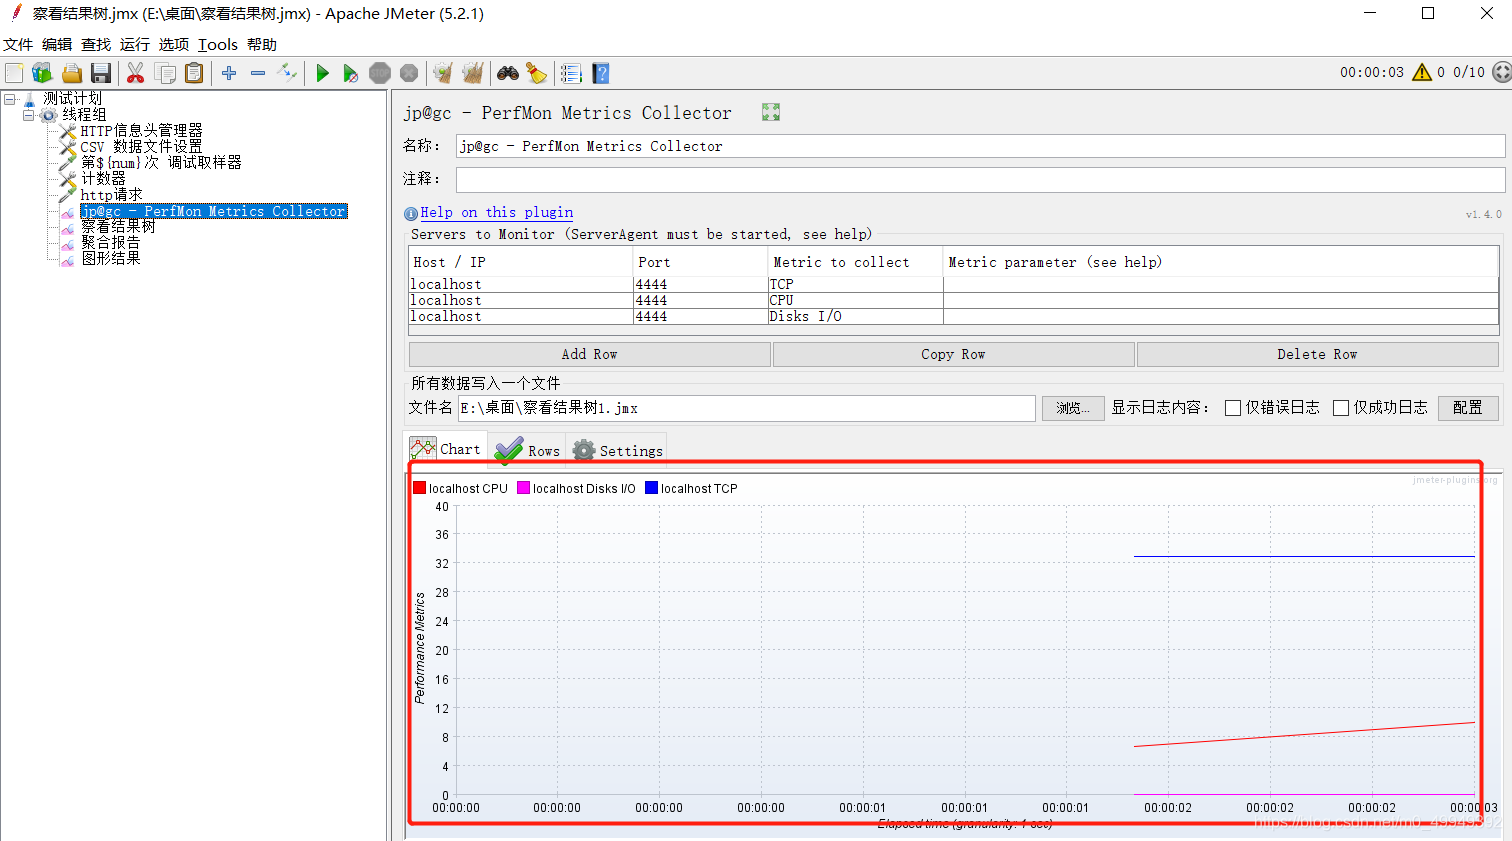Select 察看结果树 in the tree

(118, 227)
